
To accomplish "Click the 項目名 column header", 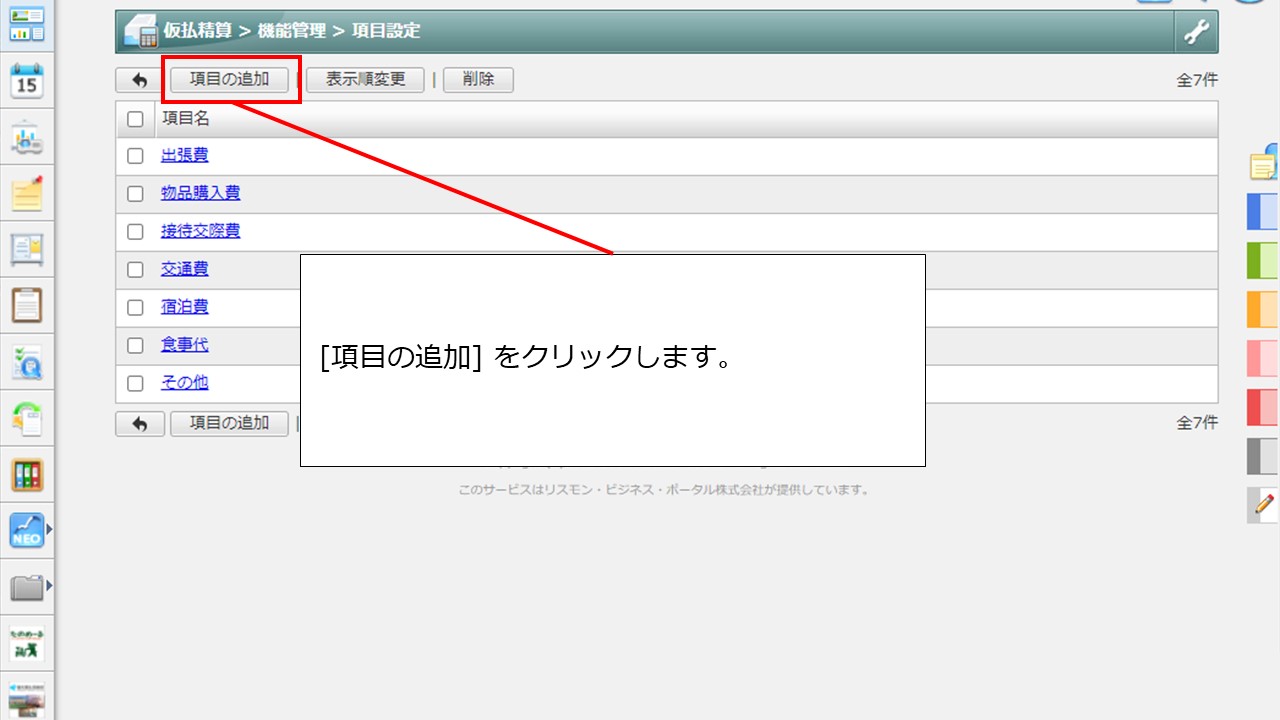I will [186, 119].
